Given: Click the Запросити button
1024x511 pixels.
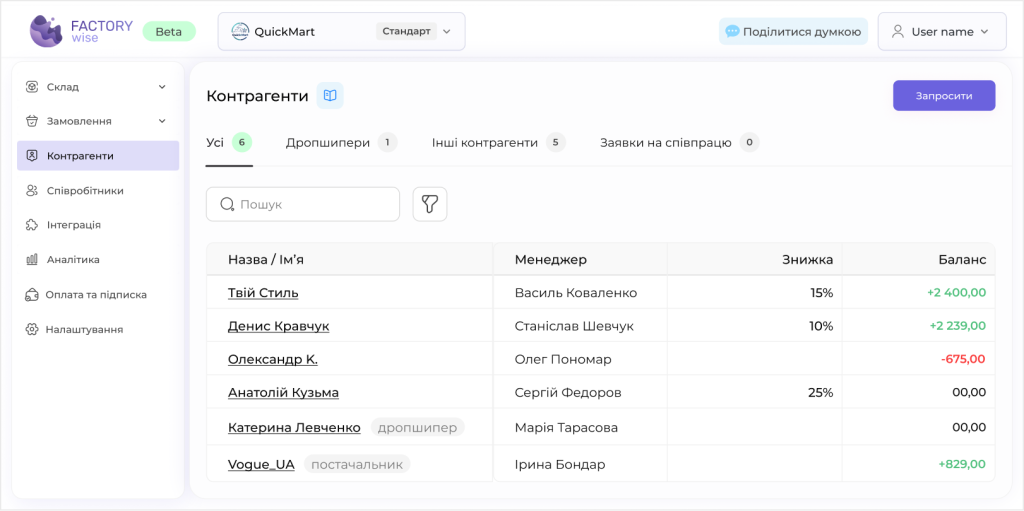Looking at the screenshot, I should tap(944, 95).
